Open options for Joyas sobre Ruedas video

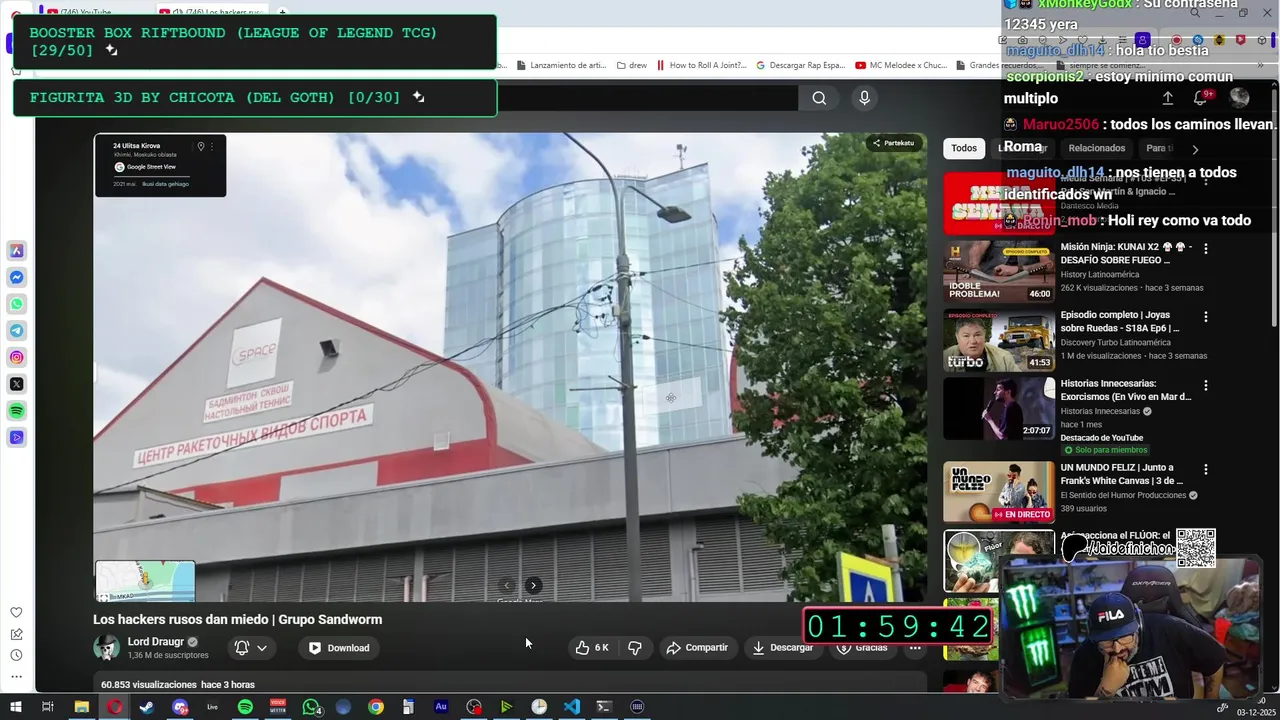[x=1206, y=316]
